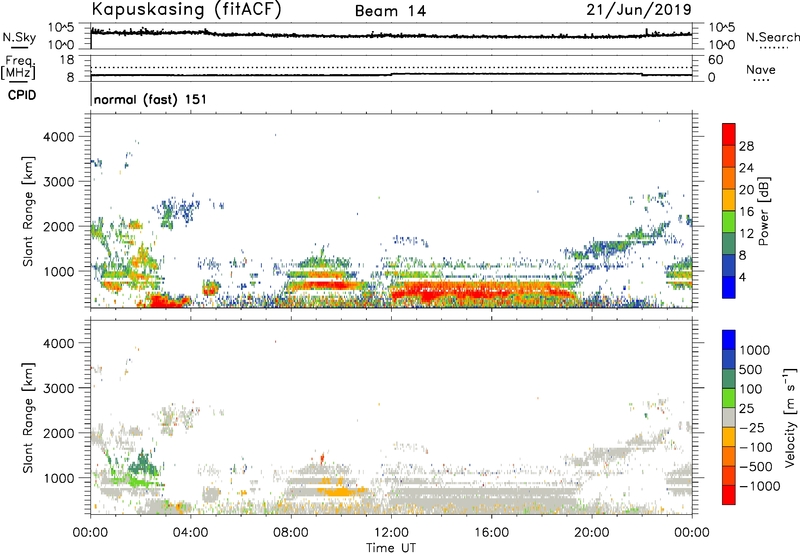Select the Freq. [MHz] axis label
800x554 pixels.
(x=19, y=68)
